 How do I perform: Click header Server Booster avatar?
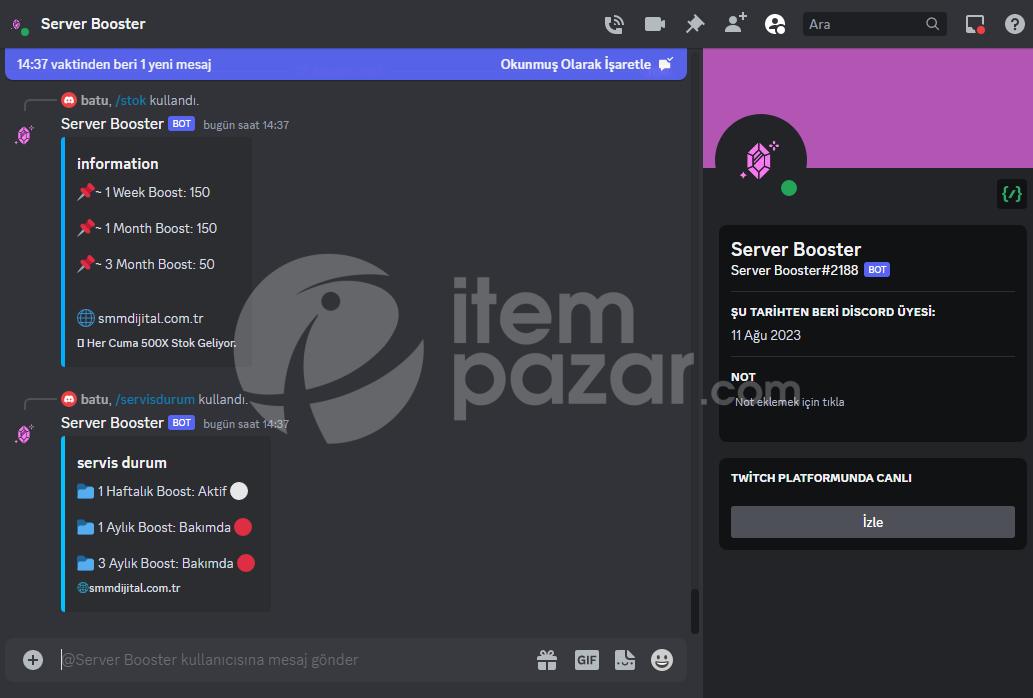point(20,26)
